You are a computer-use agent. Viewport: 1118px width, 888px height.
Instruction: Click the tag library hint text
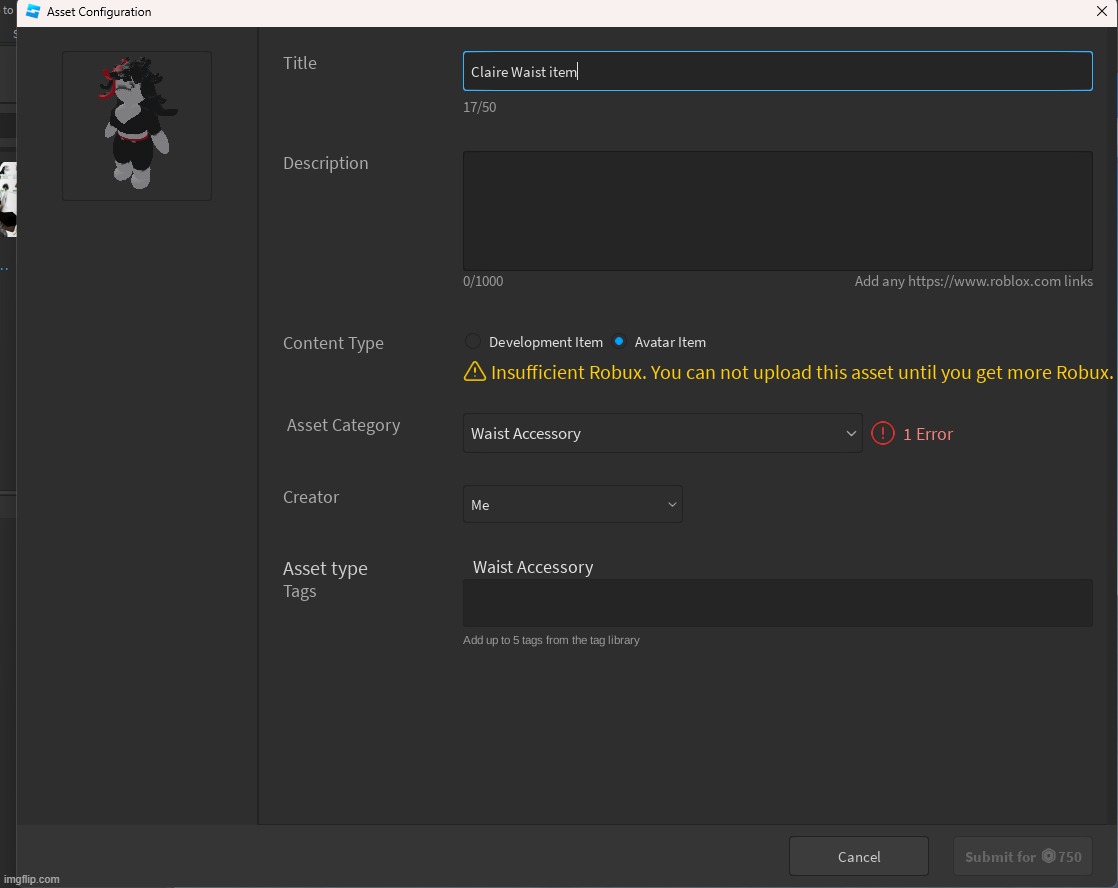click(551, 640)
